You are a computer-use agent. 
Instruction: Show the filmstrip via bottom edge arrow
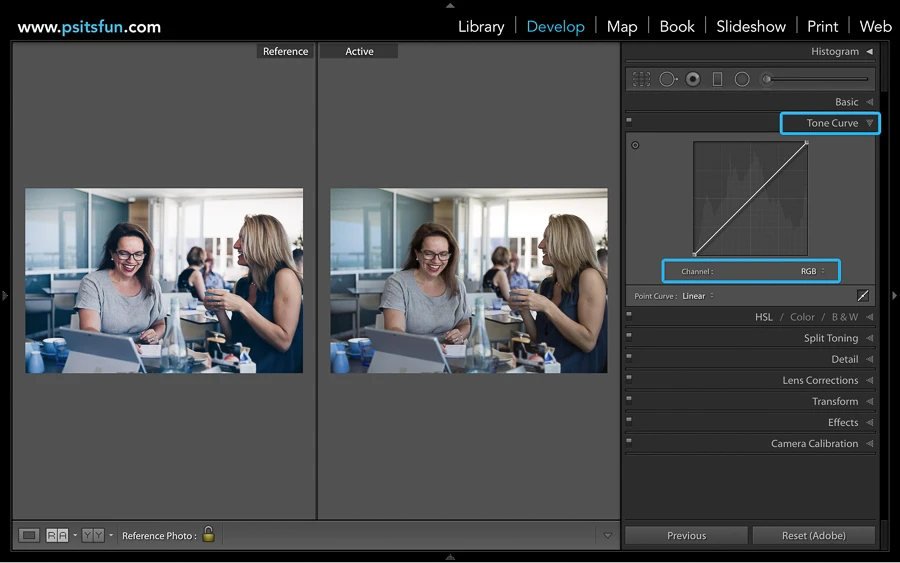tap(450, 557)
